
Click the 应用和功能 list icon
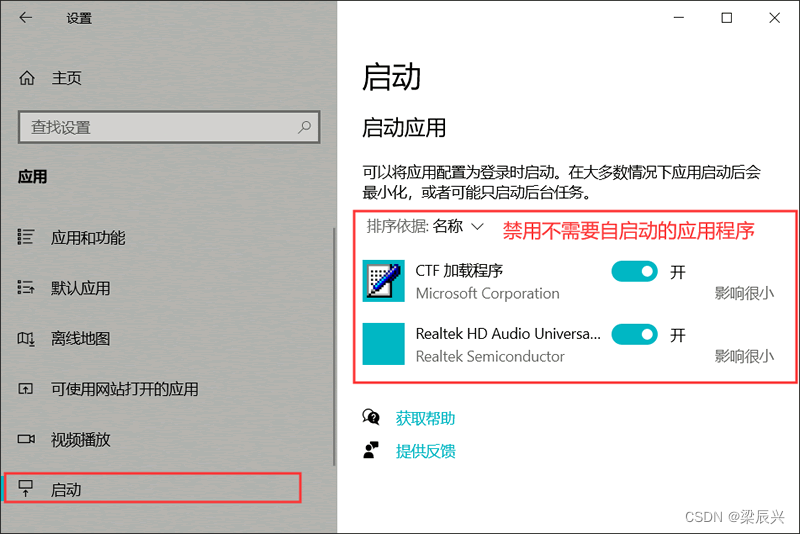pyautogui.click(x=26, y=237)
